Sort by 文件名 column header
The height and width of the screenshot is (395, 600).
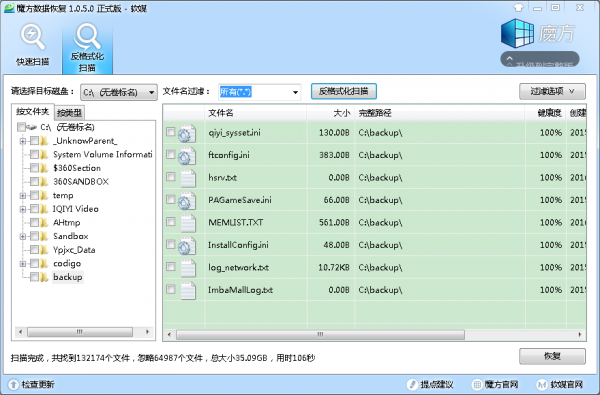click(x=255, y=113)
